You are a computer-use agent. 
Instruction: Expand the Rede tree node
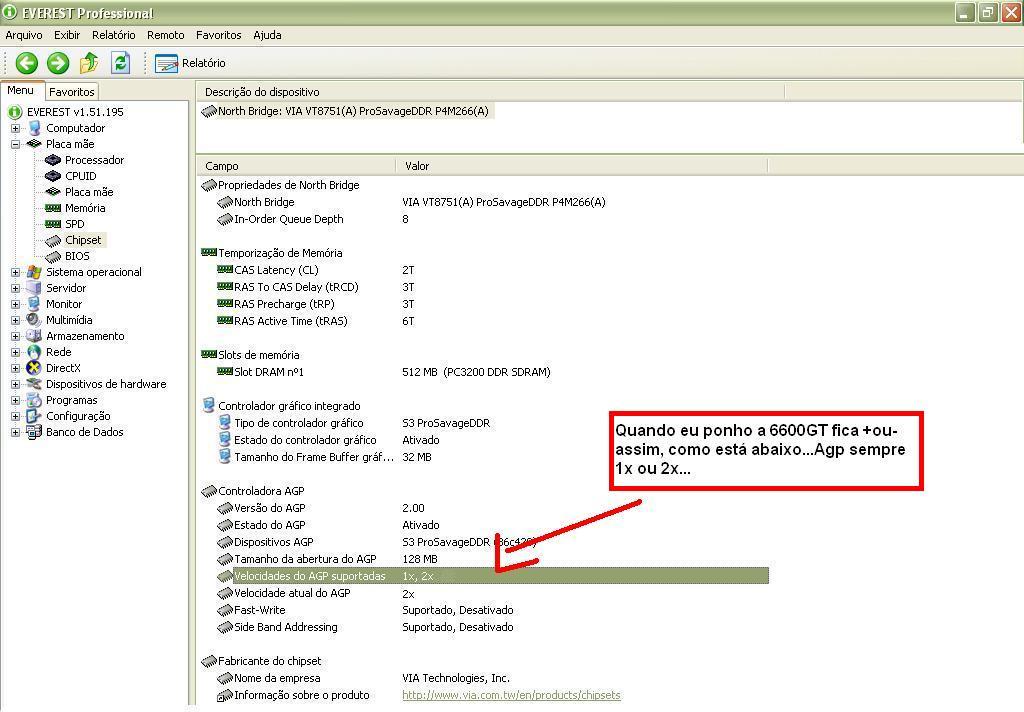(16, 352)
